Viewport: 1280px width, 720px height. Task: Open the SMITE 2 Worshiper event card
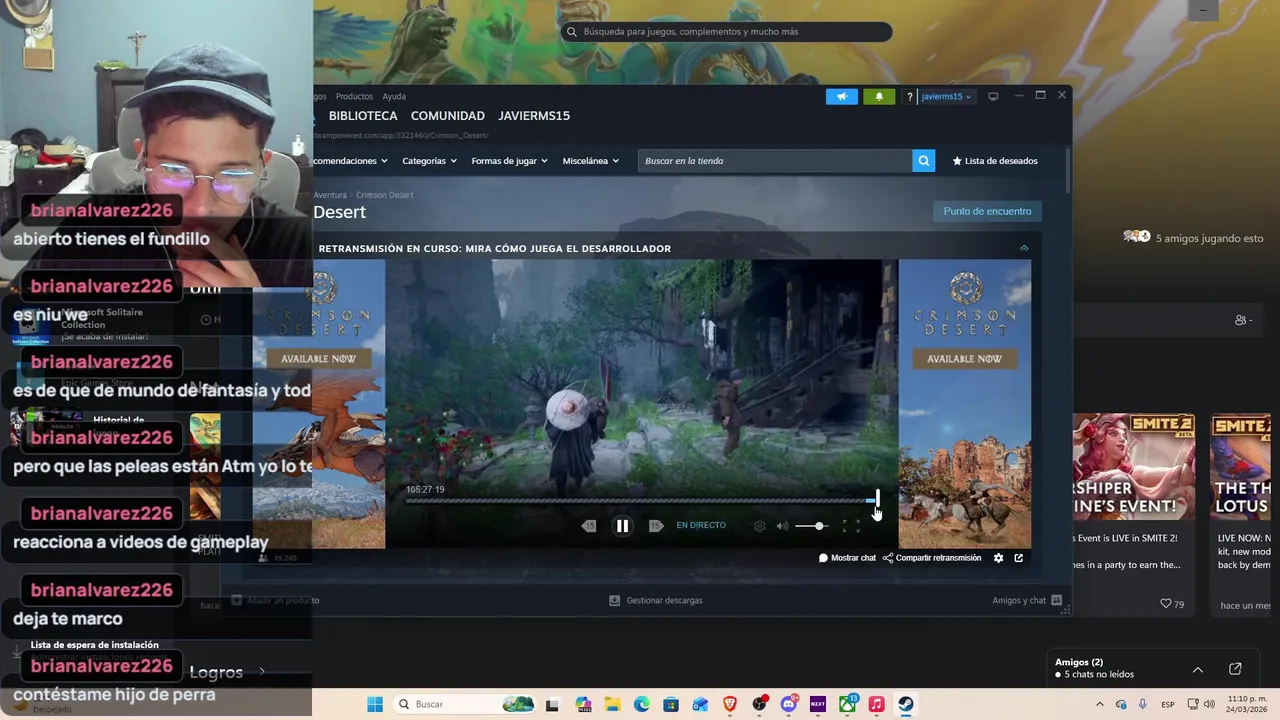point(1133,514)
